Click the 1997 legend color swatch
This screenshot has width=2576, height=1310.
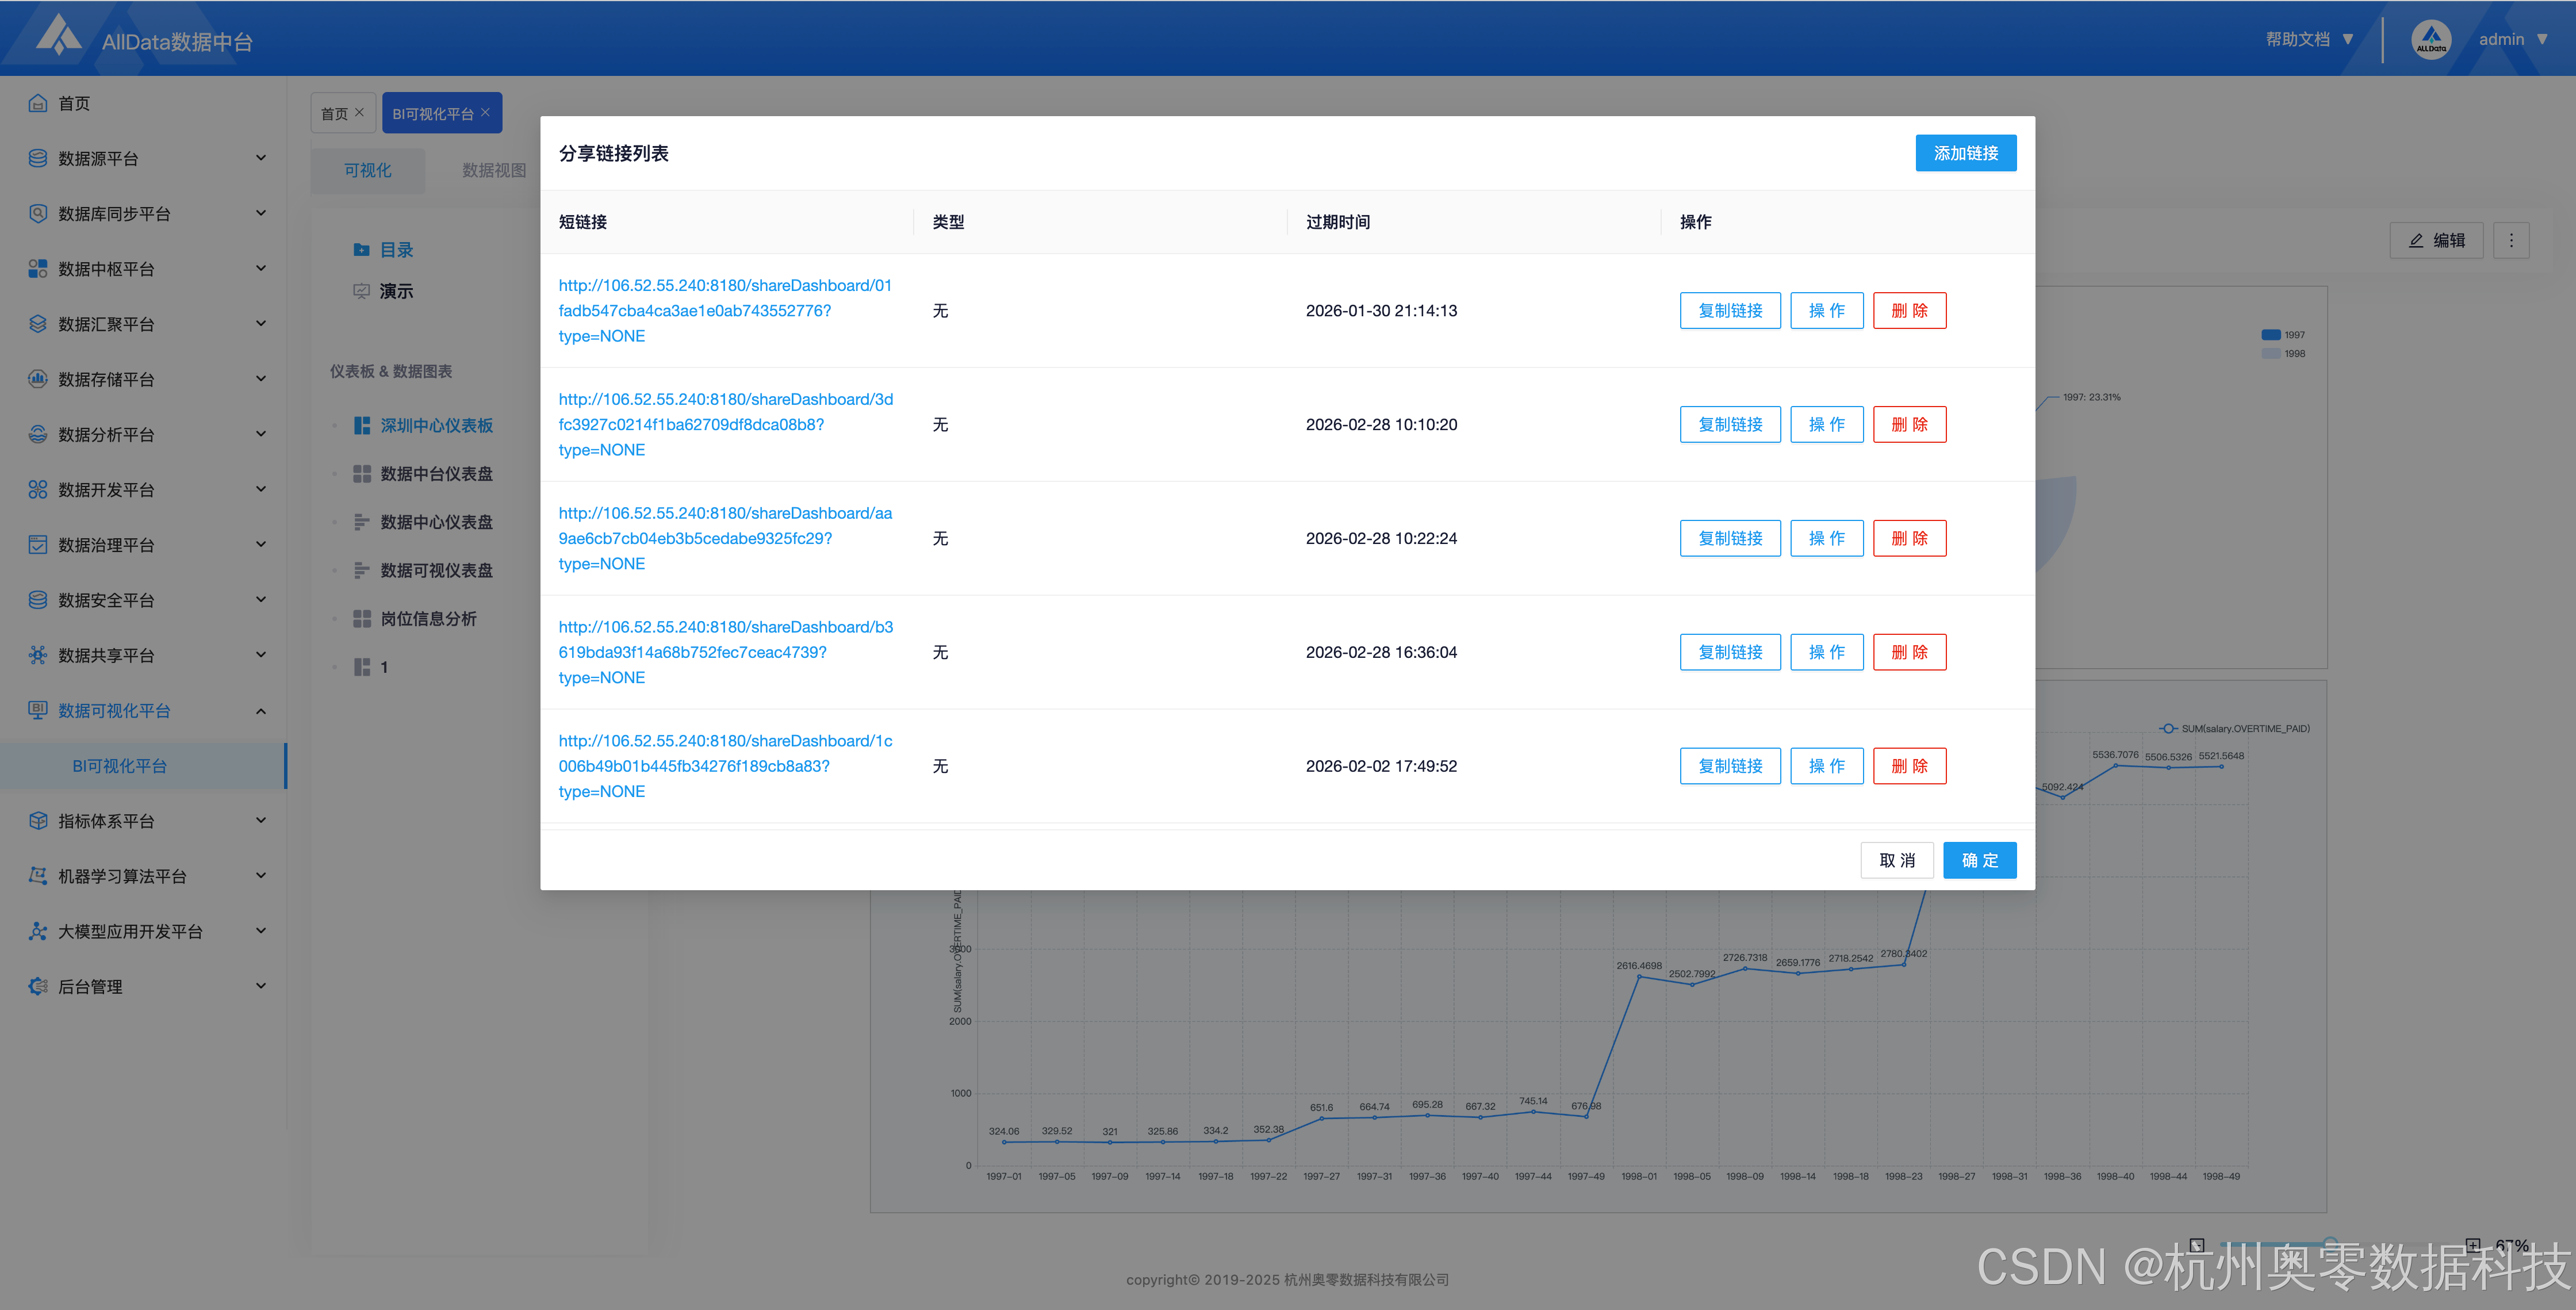[2270, 335]
